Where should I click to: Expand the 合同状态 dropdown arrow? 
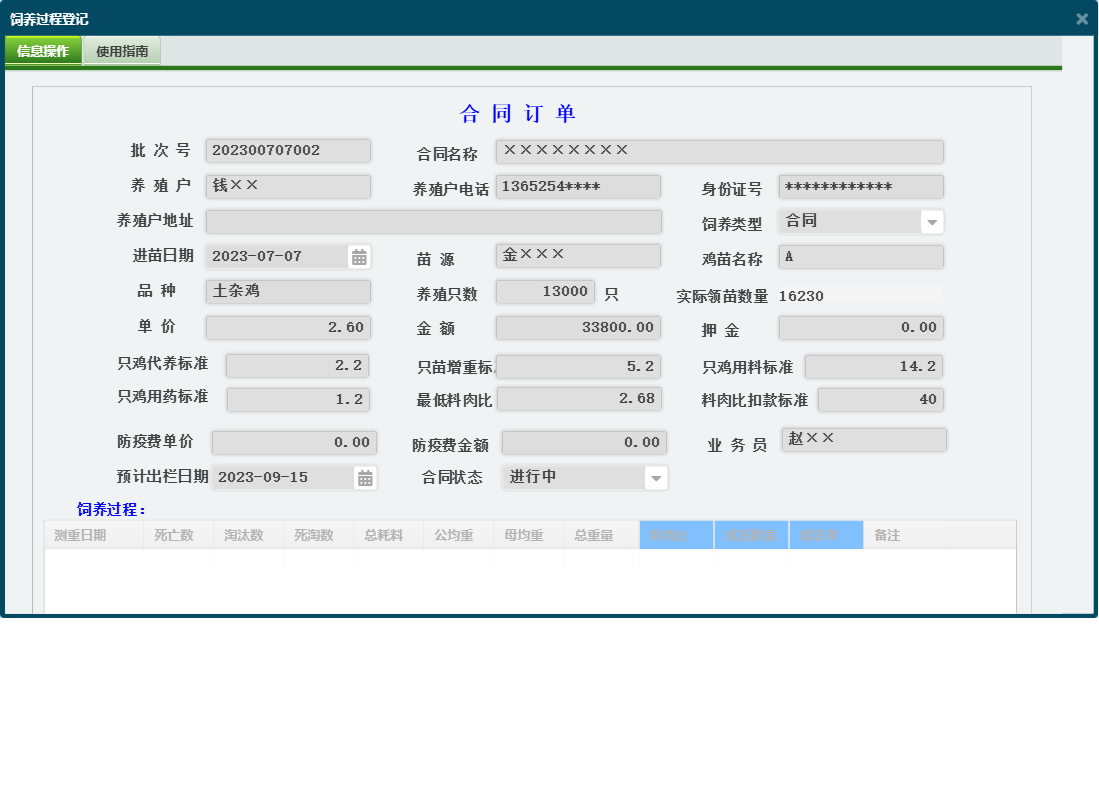(657, 477)
